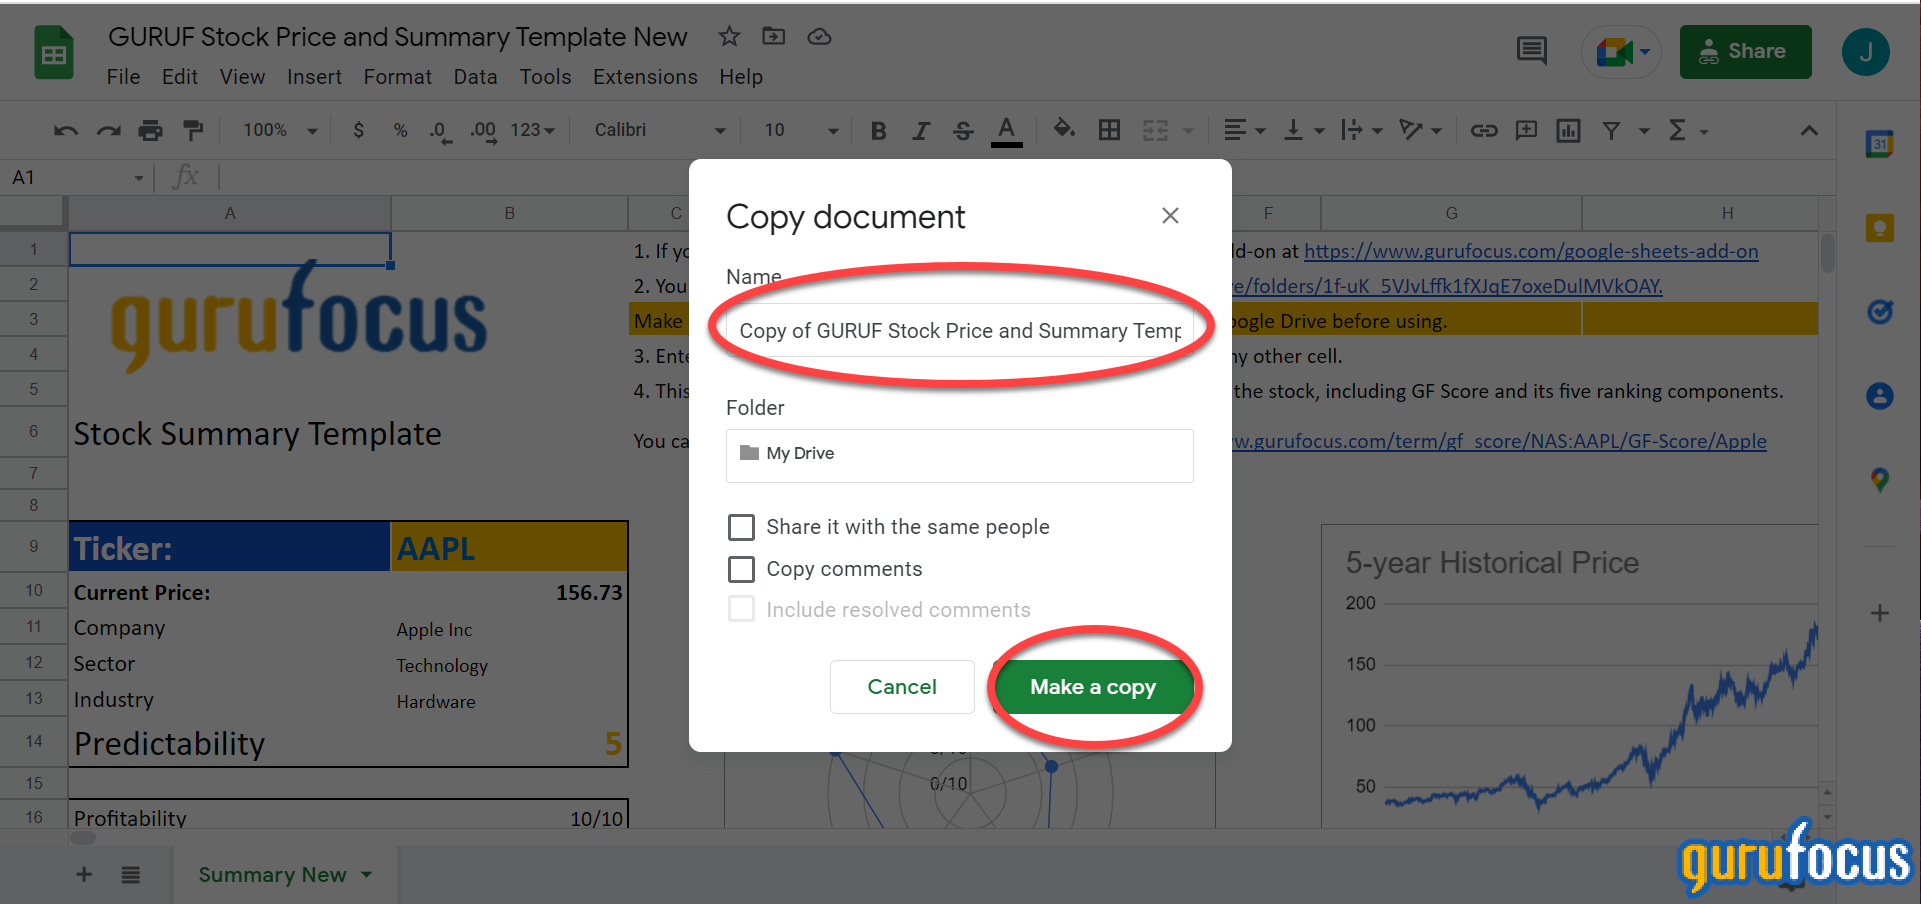Toggle bold formatting

[x=878, y=130]
